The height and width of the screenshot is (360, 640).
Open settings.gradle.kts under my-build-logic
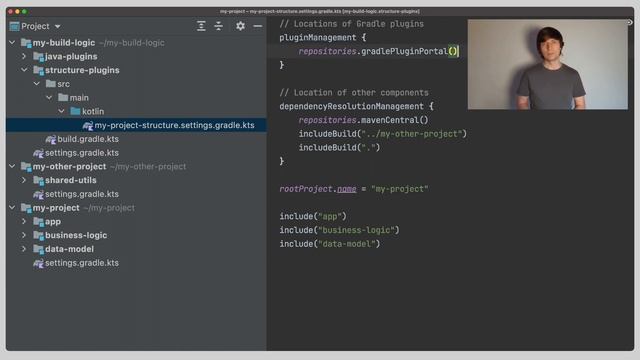point(82,153)
